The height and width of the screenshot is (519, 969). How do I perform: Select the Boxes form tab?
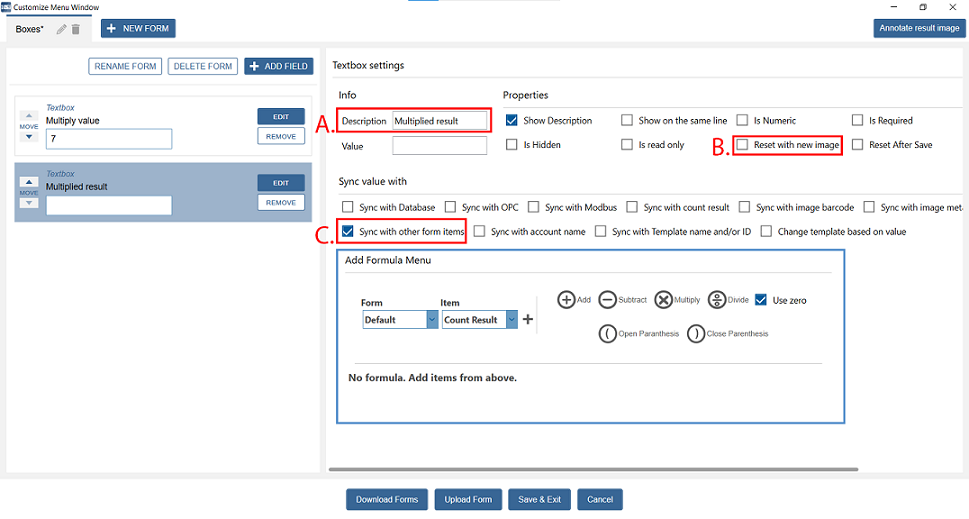30,29
